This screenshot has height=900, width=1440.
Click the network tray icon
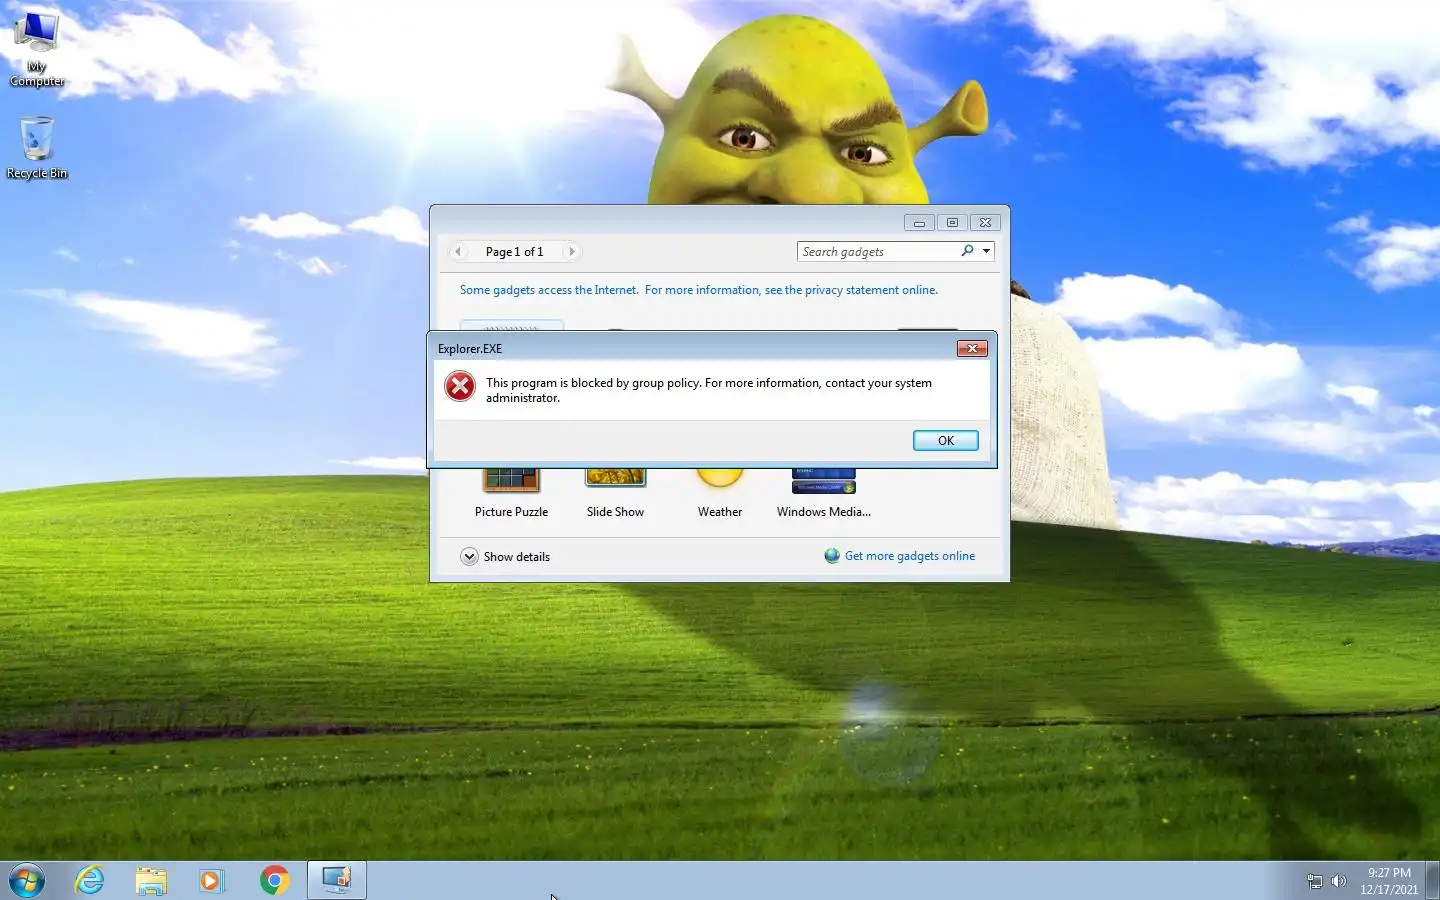1315,881
